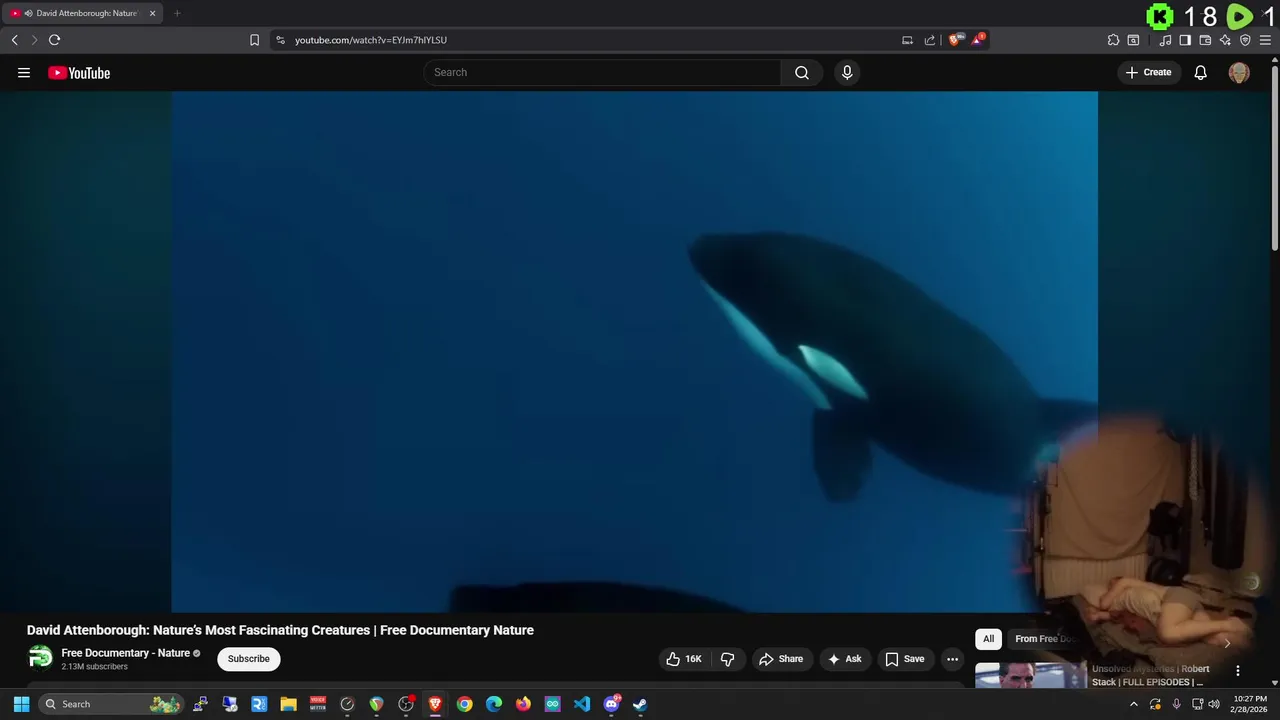
Task: Click the browser address bar URL
Action: point(371,40)
